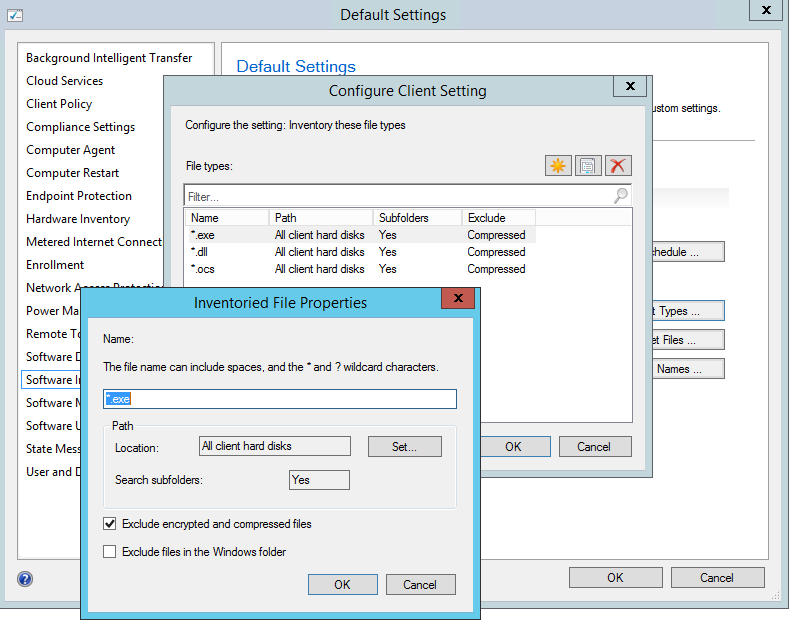Click the New file type starburst icon
Screen dimensions: 789x625
coord(558,166)
